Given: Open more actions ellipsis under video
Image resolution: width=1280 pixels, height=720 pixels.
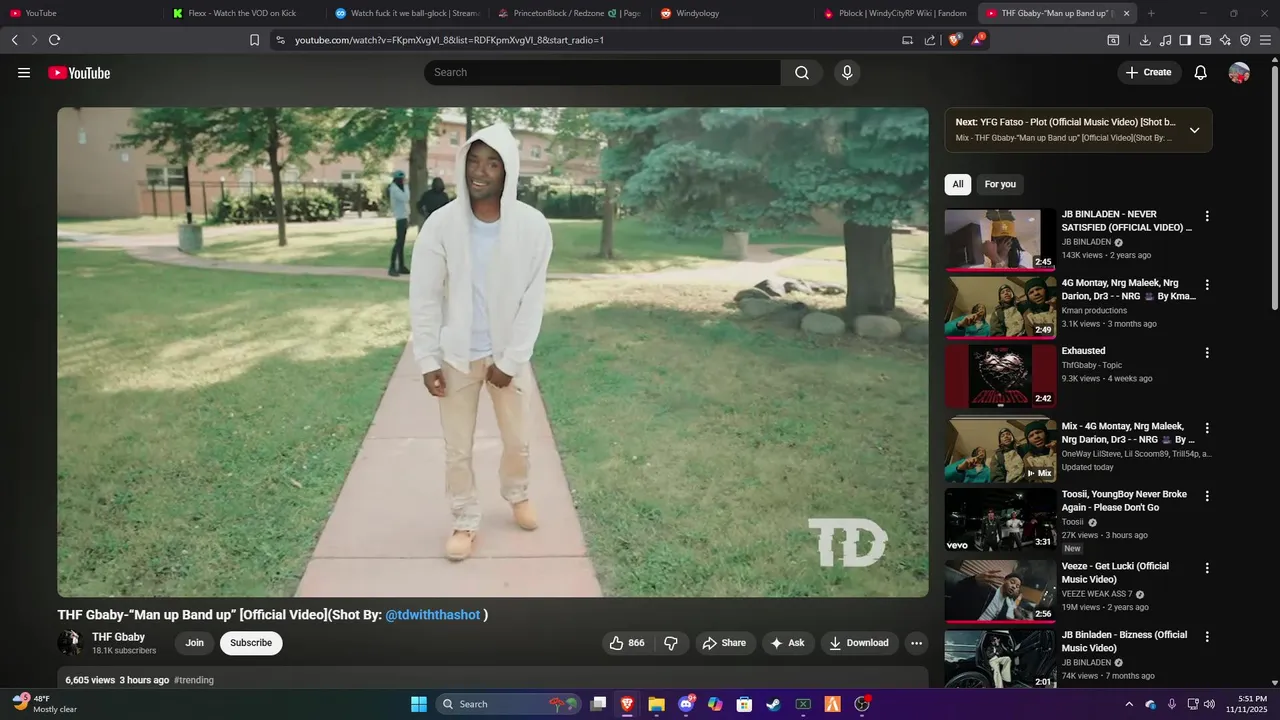Looking at the screenshot, I should pos(916,643).
